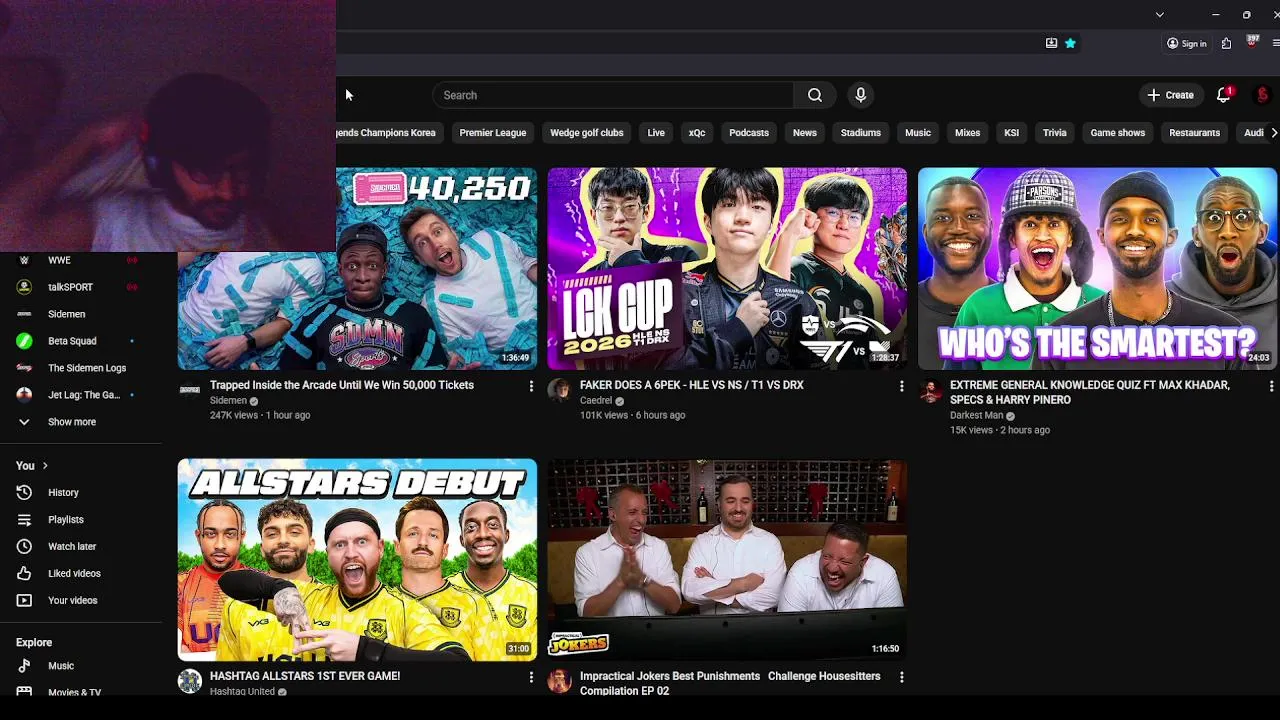Open Caedrel channel name link
The height and width of the screenshot is (720, 1280).
point(596,400)
